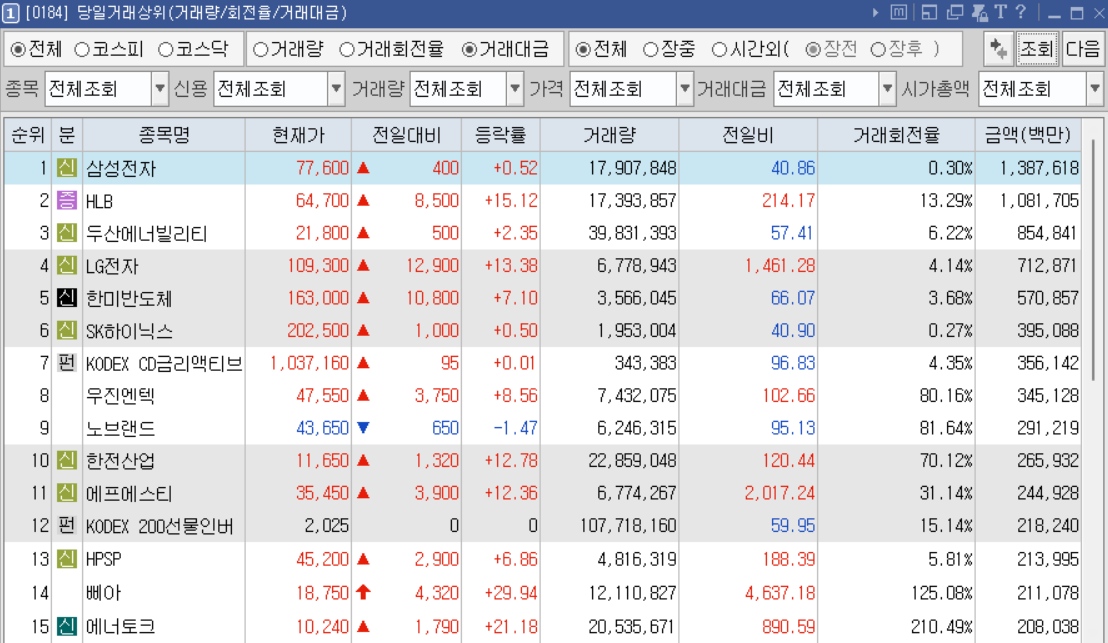
Task: Toggle the pin lock icon in title bar
Action: [979, 13]
